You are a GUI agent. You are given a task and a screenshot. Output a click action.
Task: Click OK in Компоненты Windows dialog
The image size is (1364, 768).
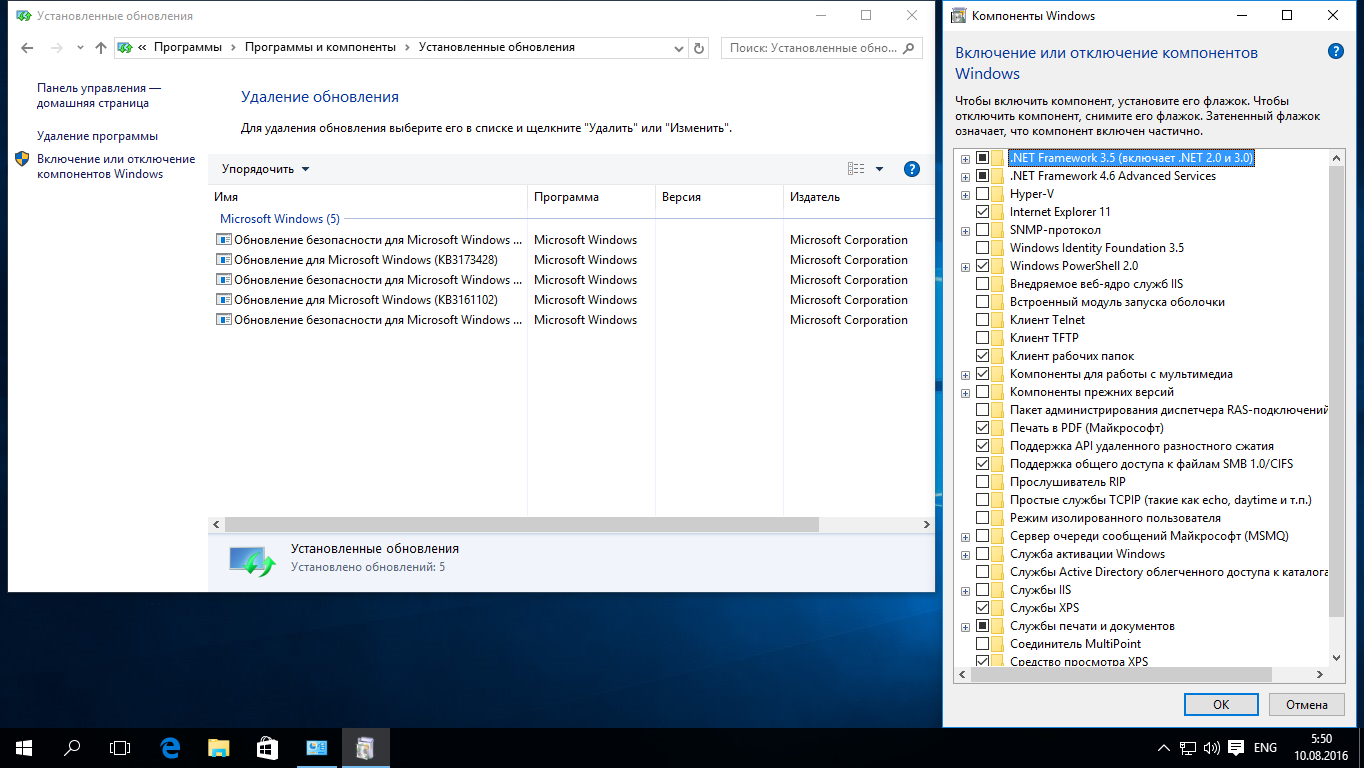(x=1221, y=704)
